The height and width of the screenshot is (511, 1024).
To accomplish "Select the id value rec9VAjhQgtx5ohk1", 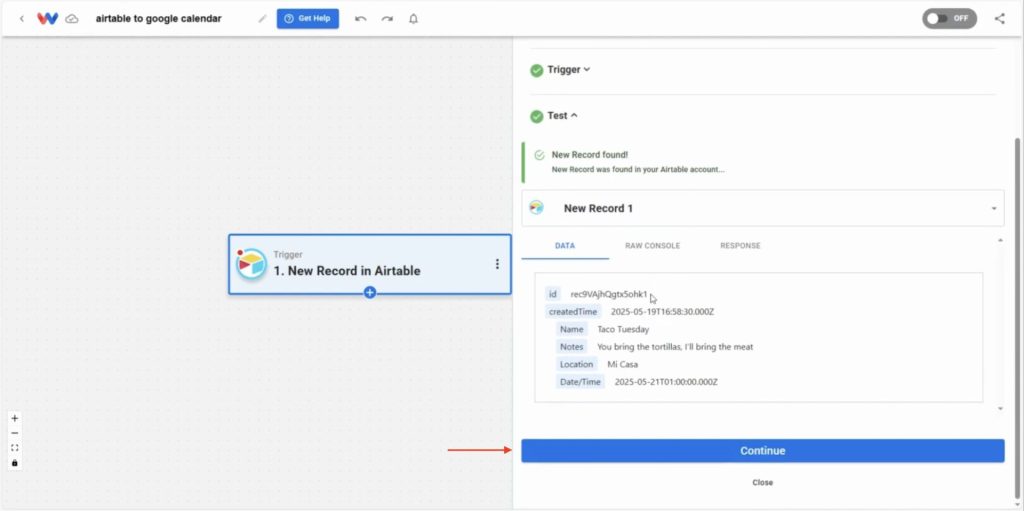I will [x=609, y=294].
